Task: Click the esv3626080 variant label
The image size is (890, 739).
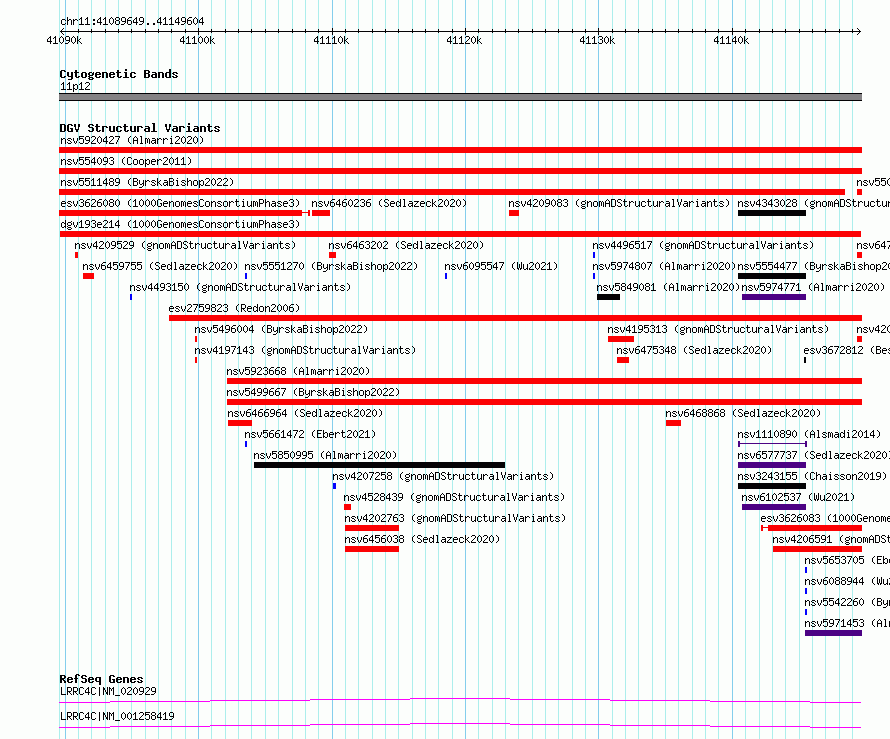Action: [x=179, y=203]
